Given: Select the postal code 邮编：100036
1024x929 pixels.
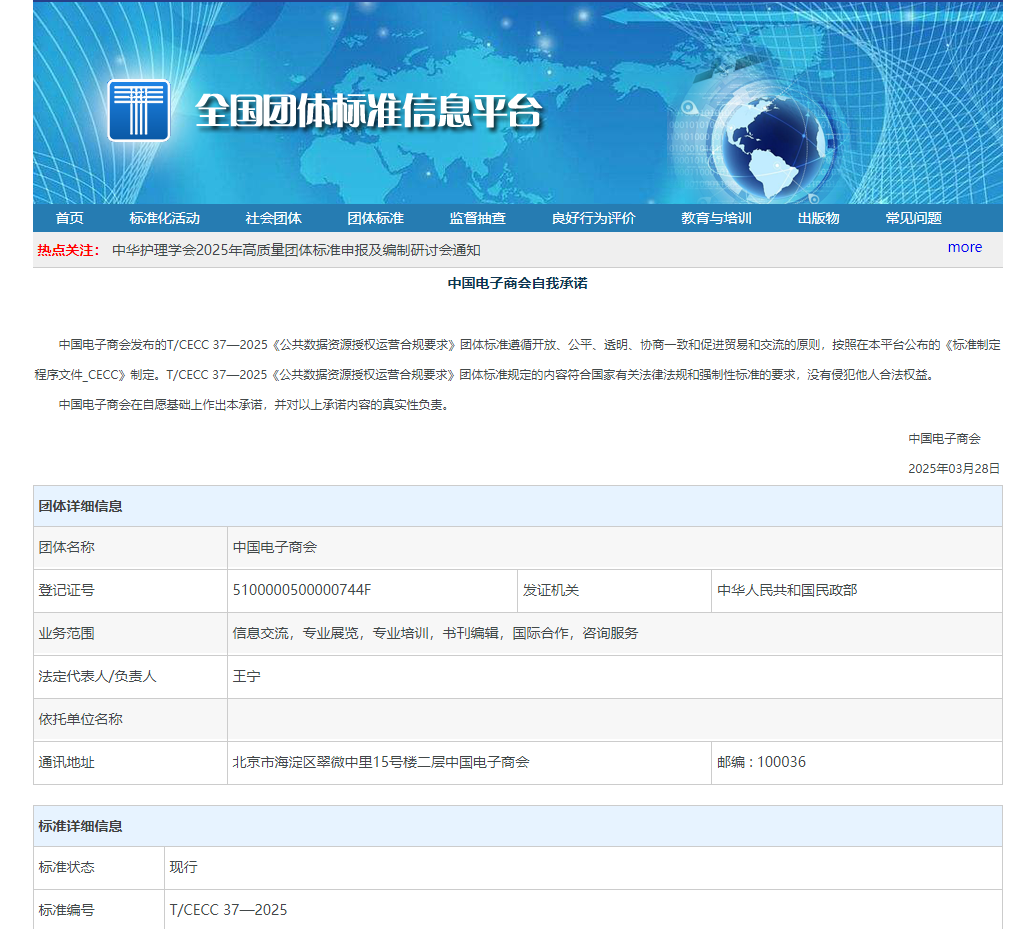Looking at the screenshot, I should point(761,762).
